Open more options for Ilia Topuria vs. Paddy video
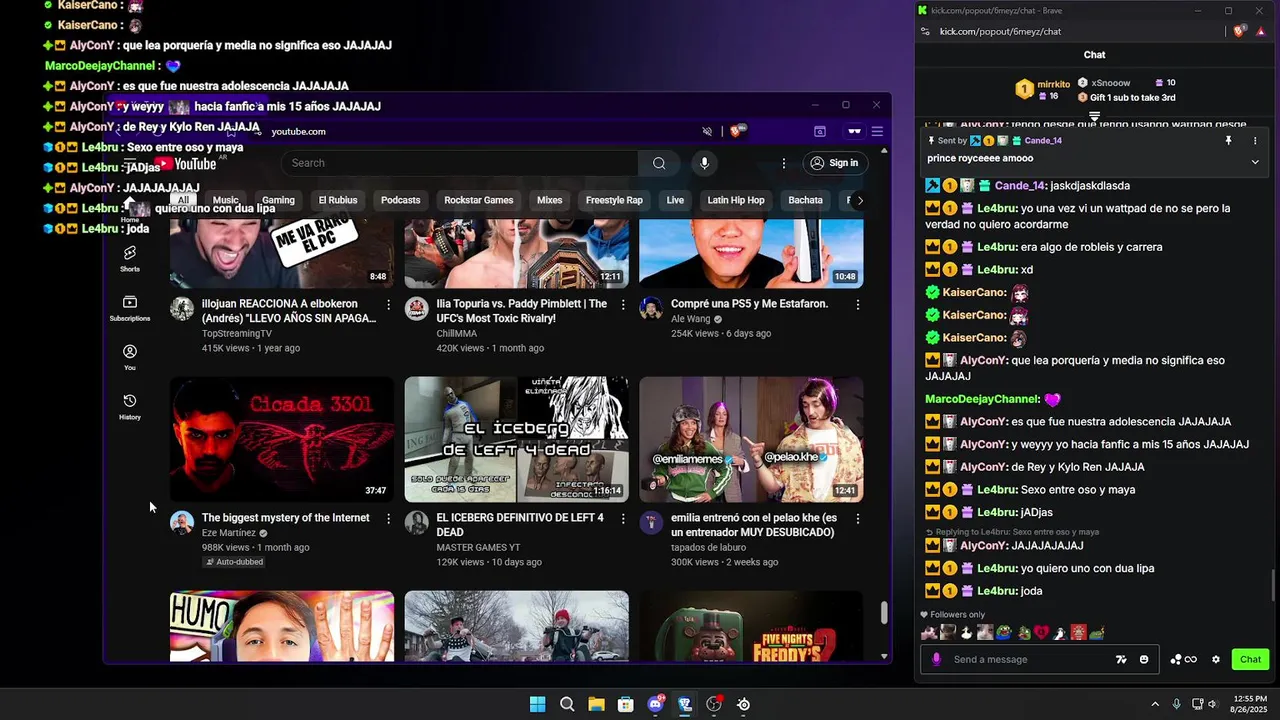 point(623,304)
